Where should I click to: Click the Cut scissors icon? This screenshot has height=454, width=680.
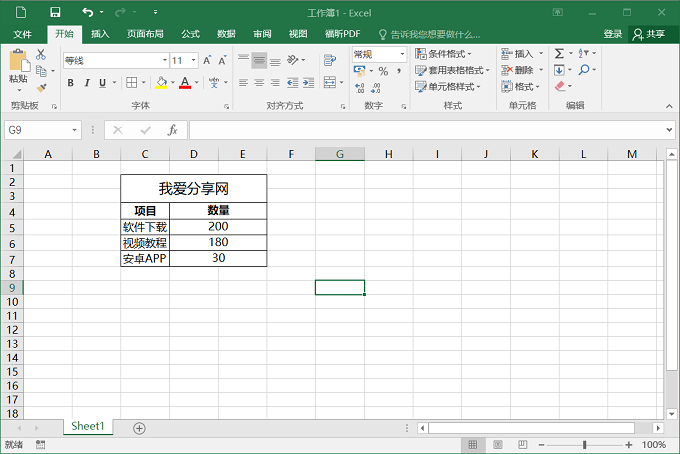click(x=41, y=55)
